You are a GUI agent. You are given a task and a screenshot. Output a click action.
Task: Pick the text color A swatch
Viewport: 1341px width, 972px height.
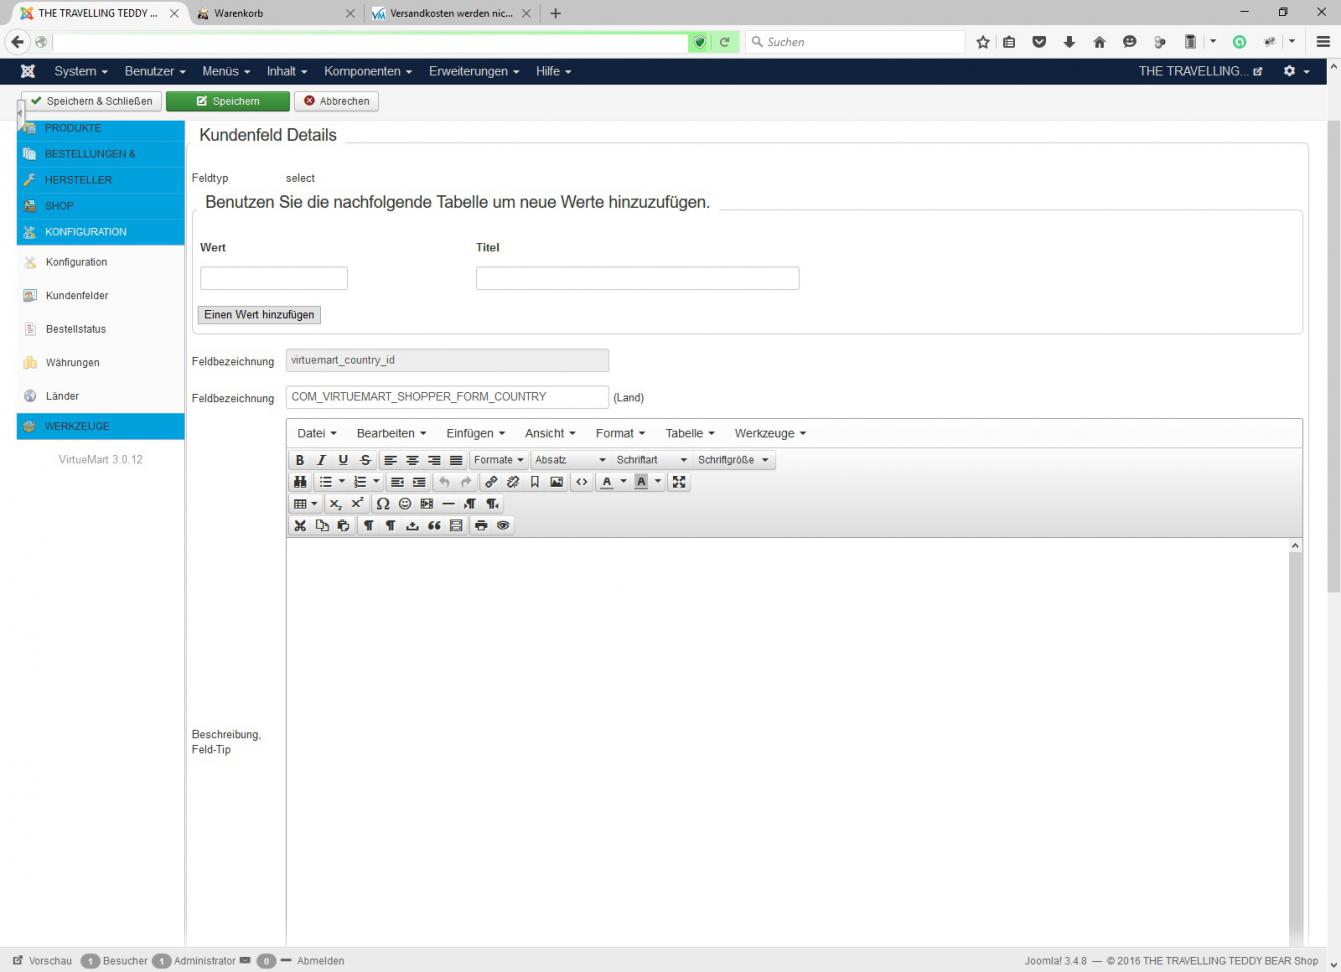tap(606, 482)
